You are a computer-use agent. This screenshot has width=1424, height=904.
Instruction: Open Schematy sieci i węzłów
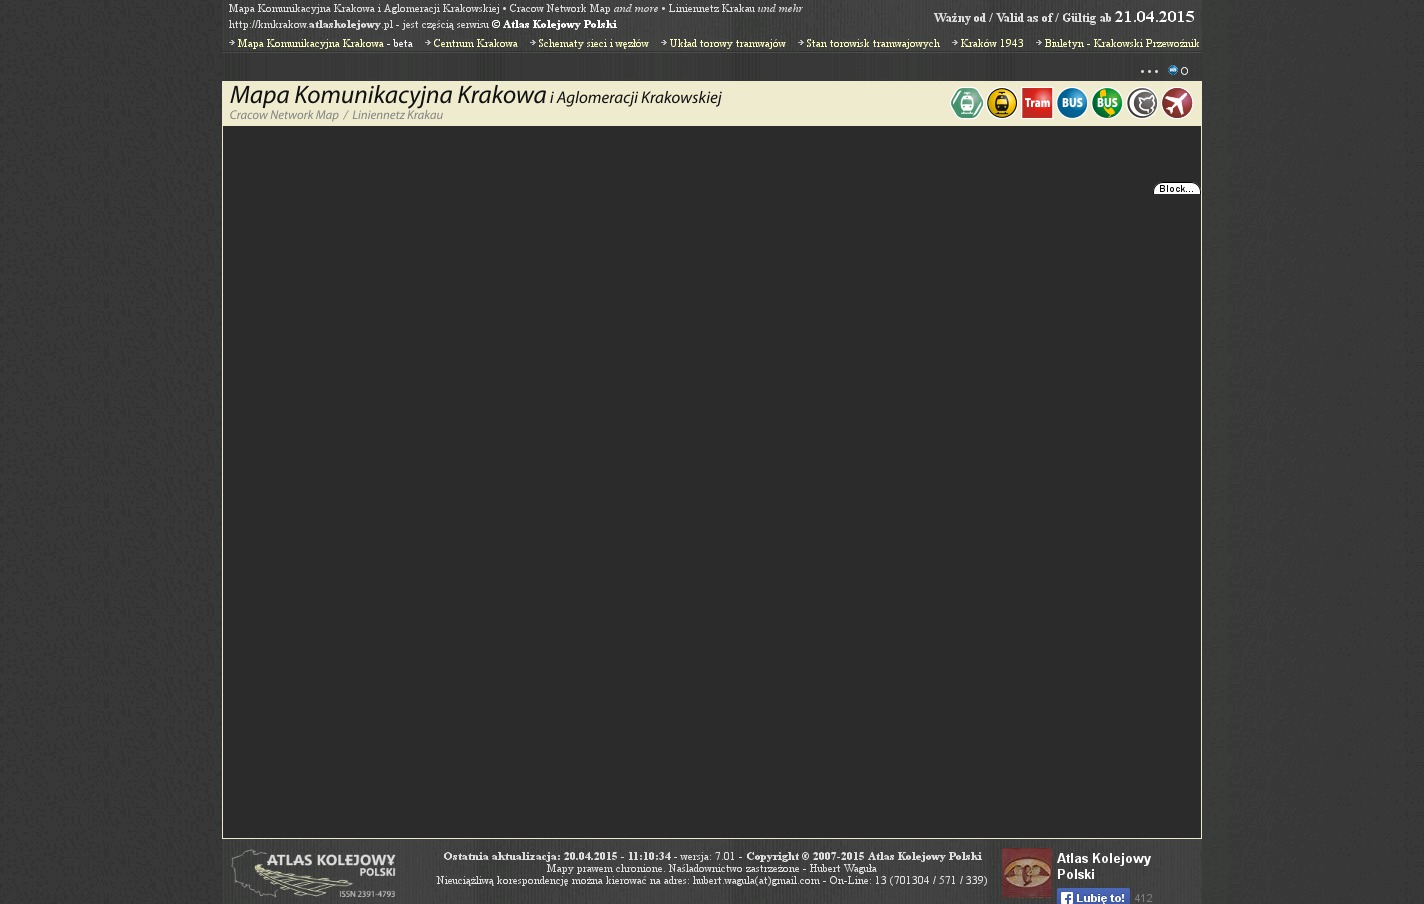[x=593, y=44]
